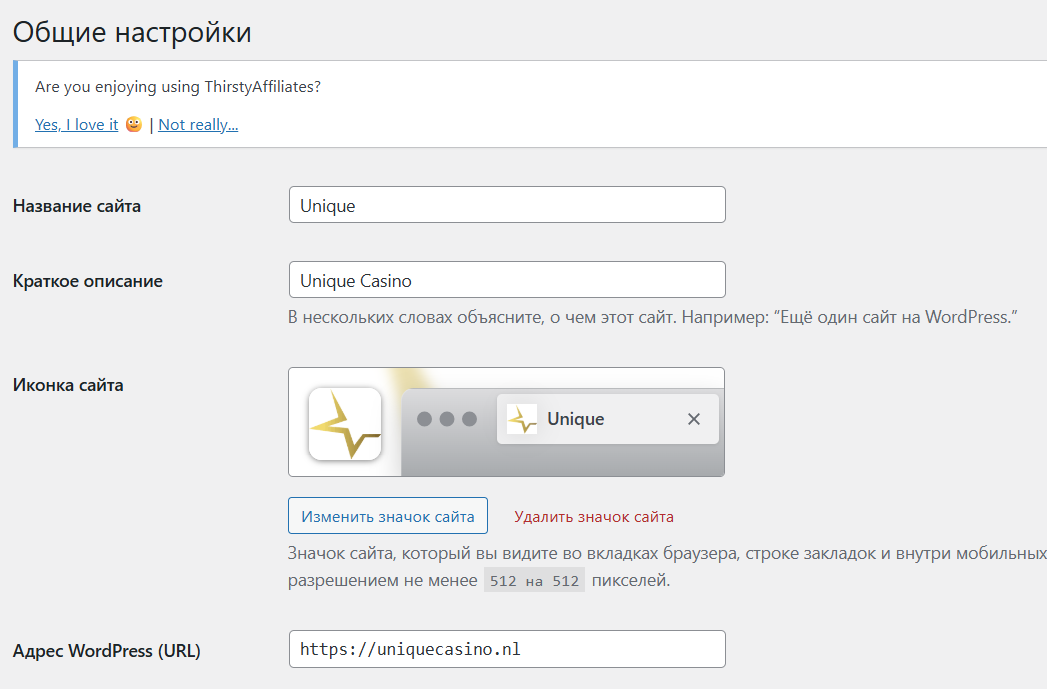
Task: Open the Not really... link
Action: [x=198, y=125]
